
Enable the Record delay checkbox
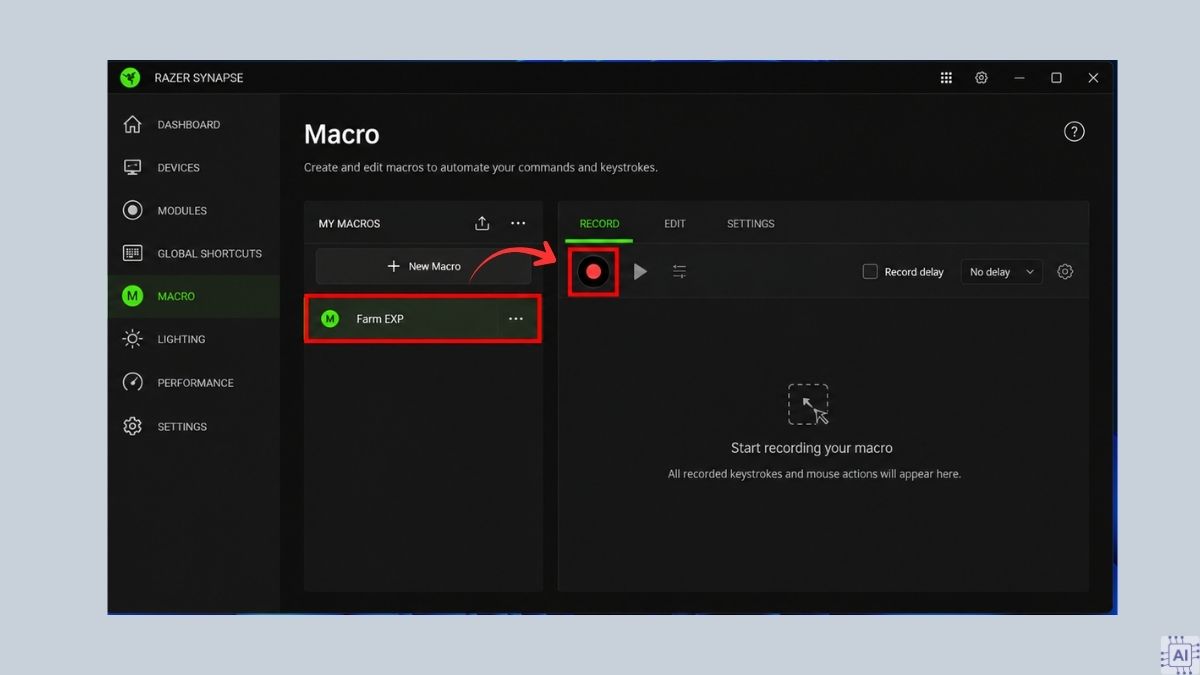[870, 271]
